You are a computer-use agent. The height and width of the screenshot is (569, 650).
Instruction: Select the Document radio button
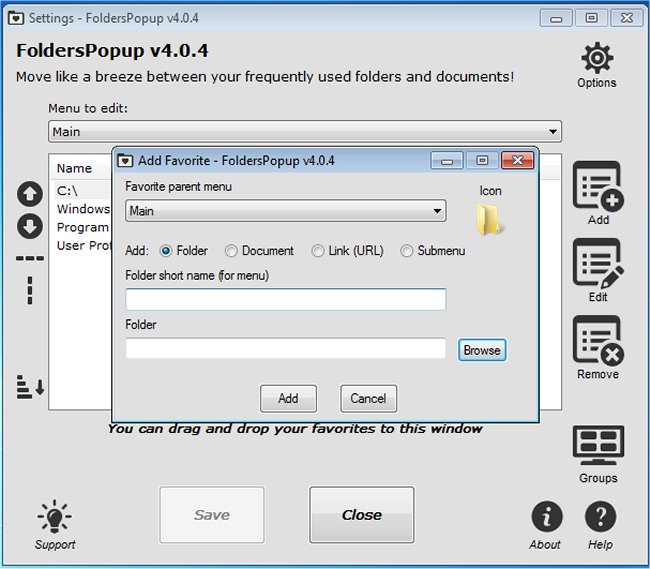pyautogui.click(x=231, y=251)
